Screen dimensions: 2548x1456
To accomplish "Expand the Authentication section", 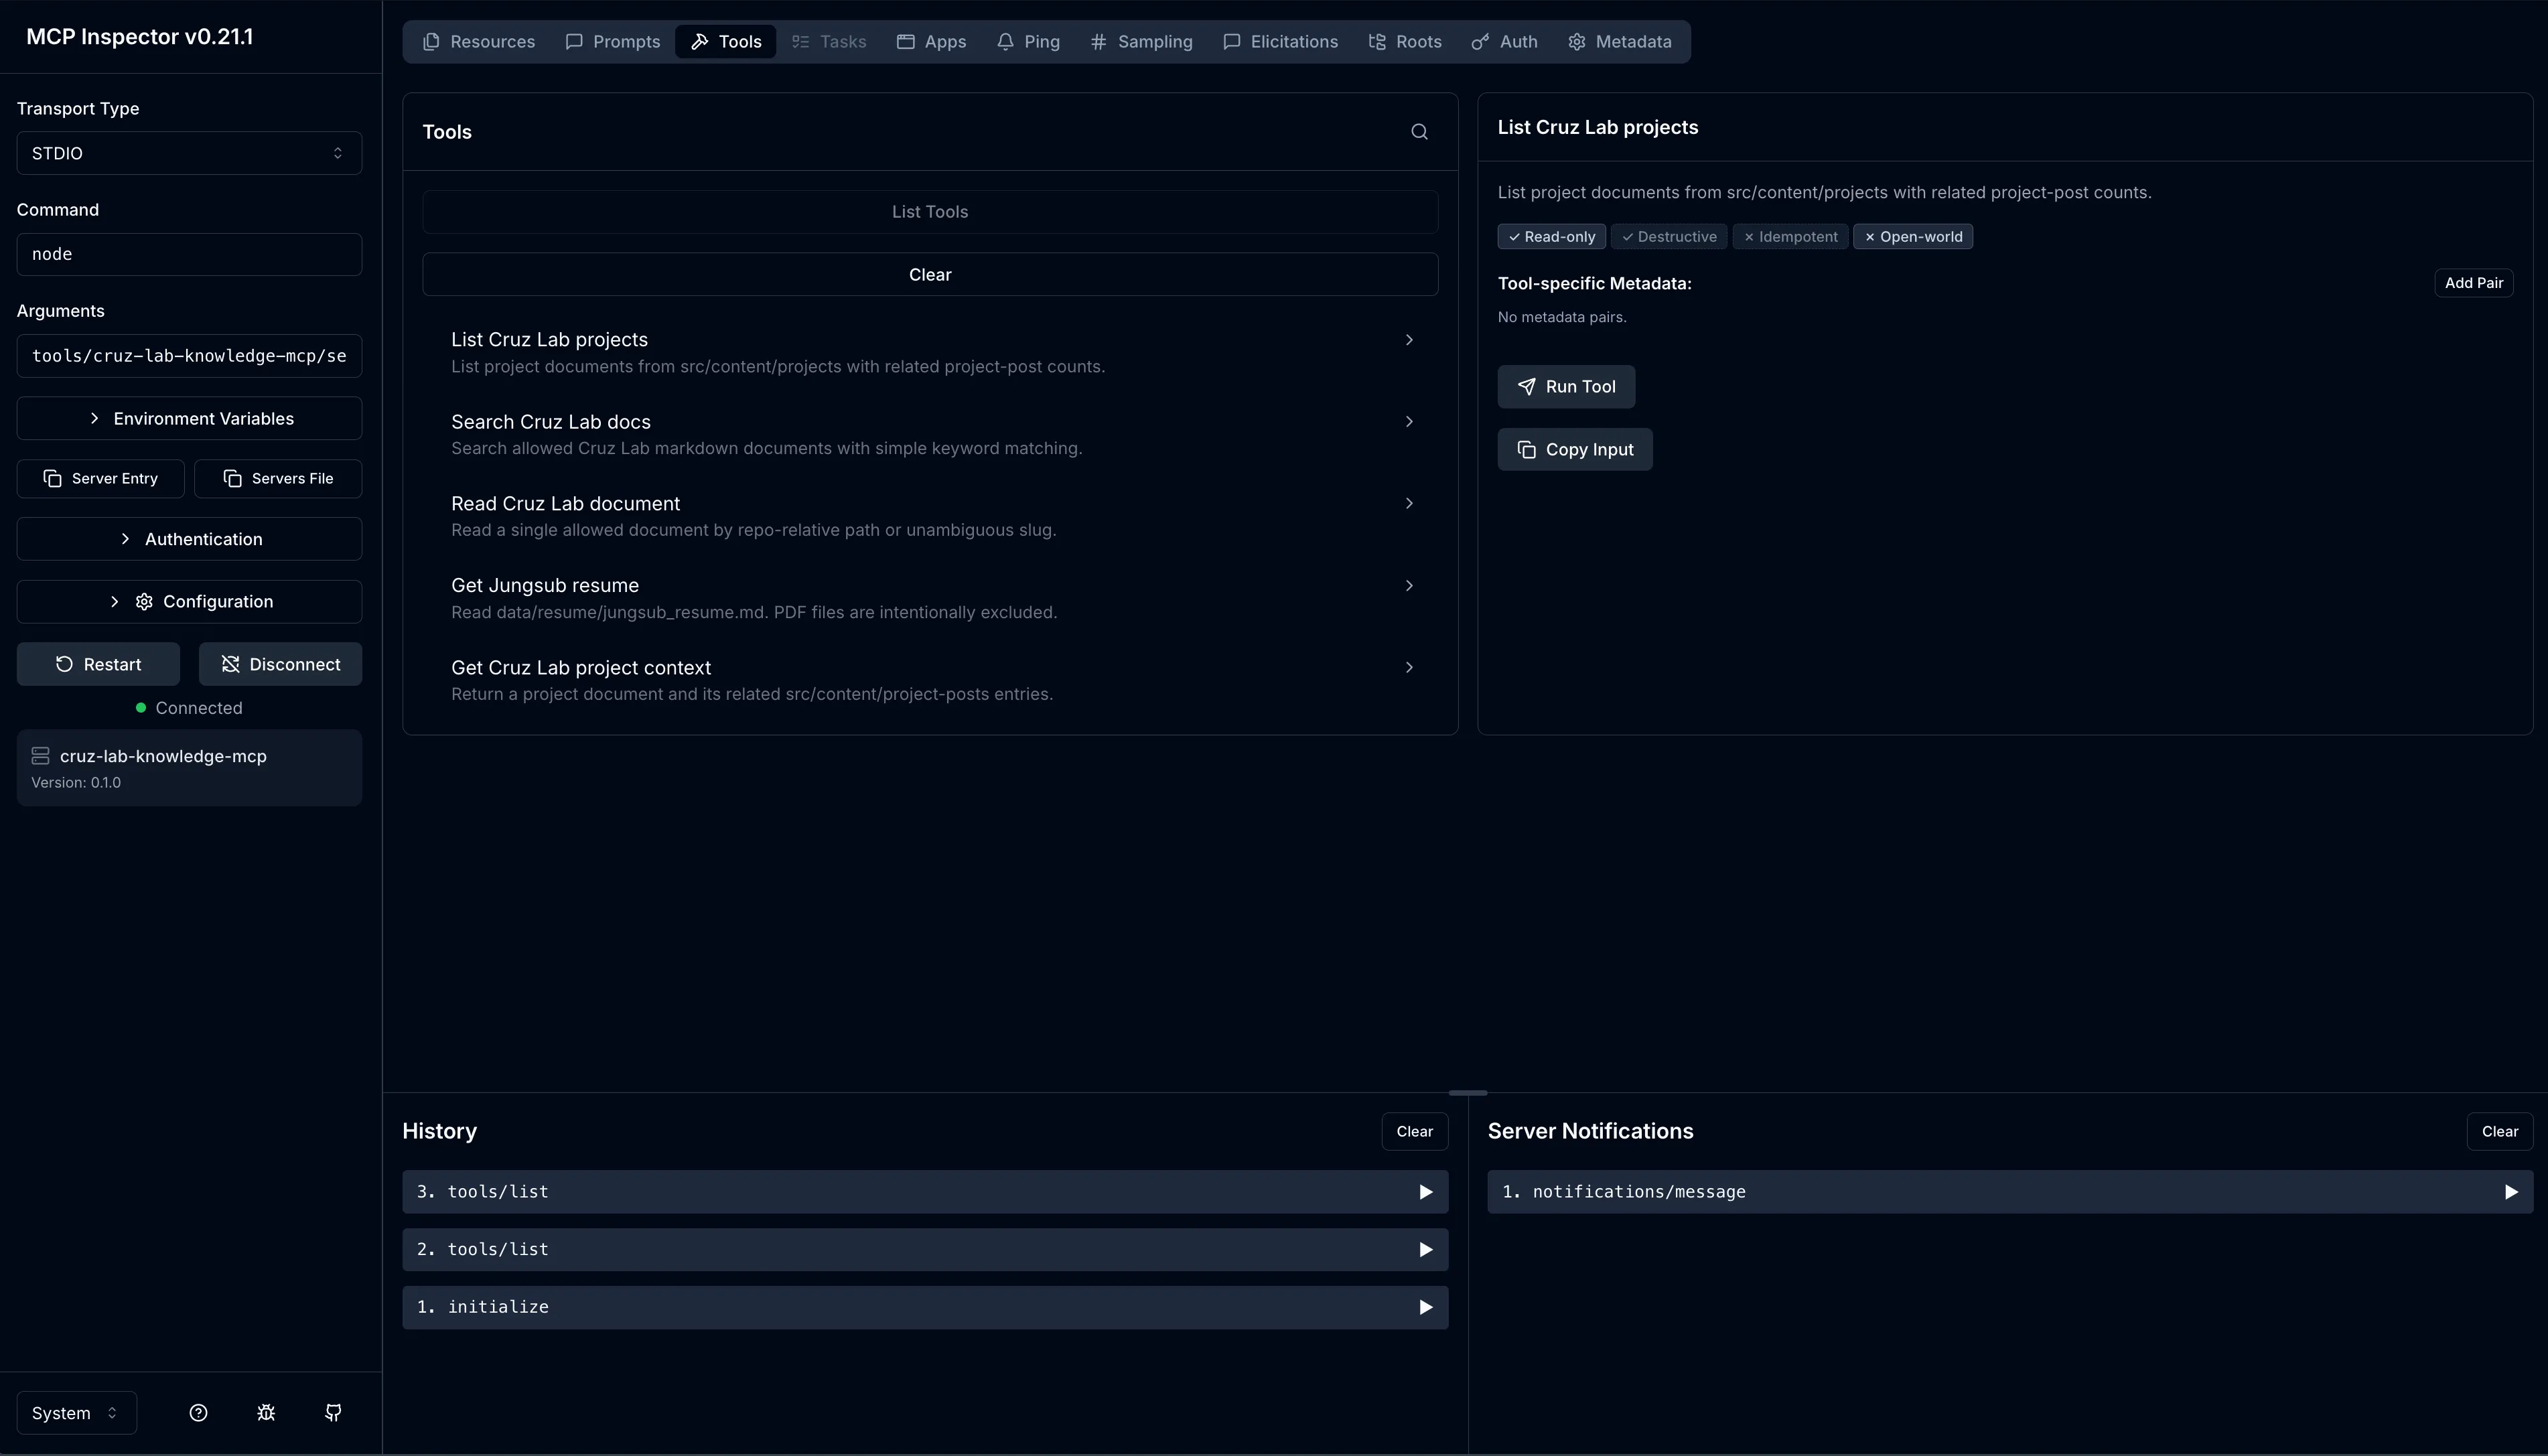I will (189, 539).
